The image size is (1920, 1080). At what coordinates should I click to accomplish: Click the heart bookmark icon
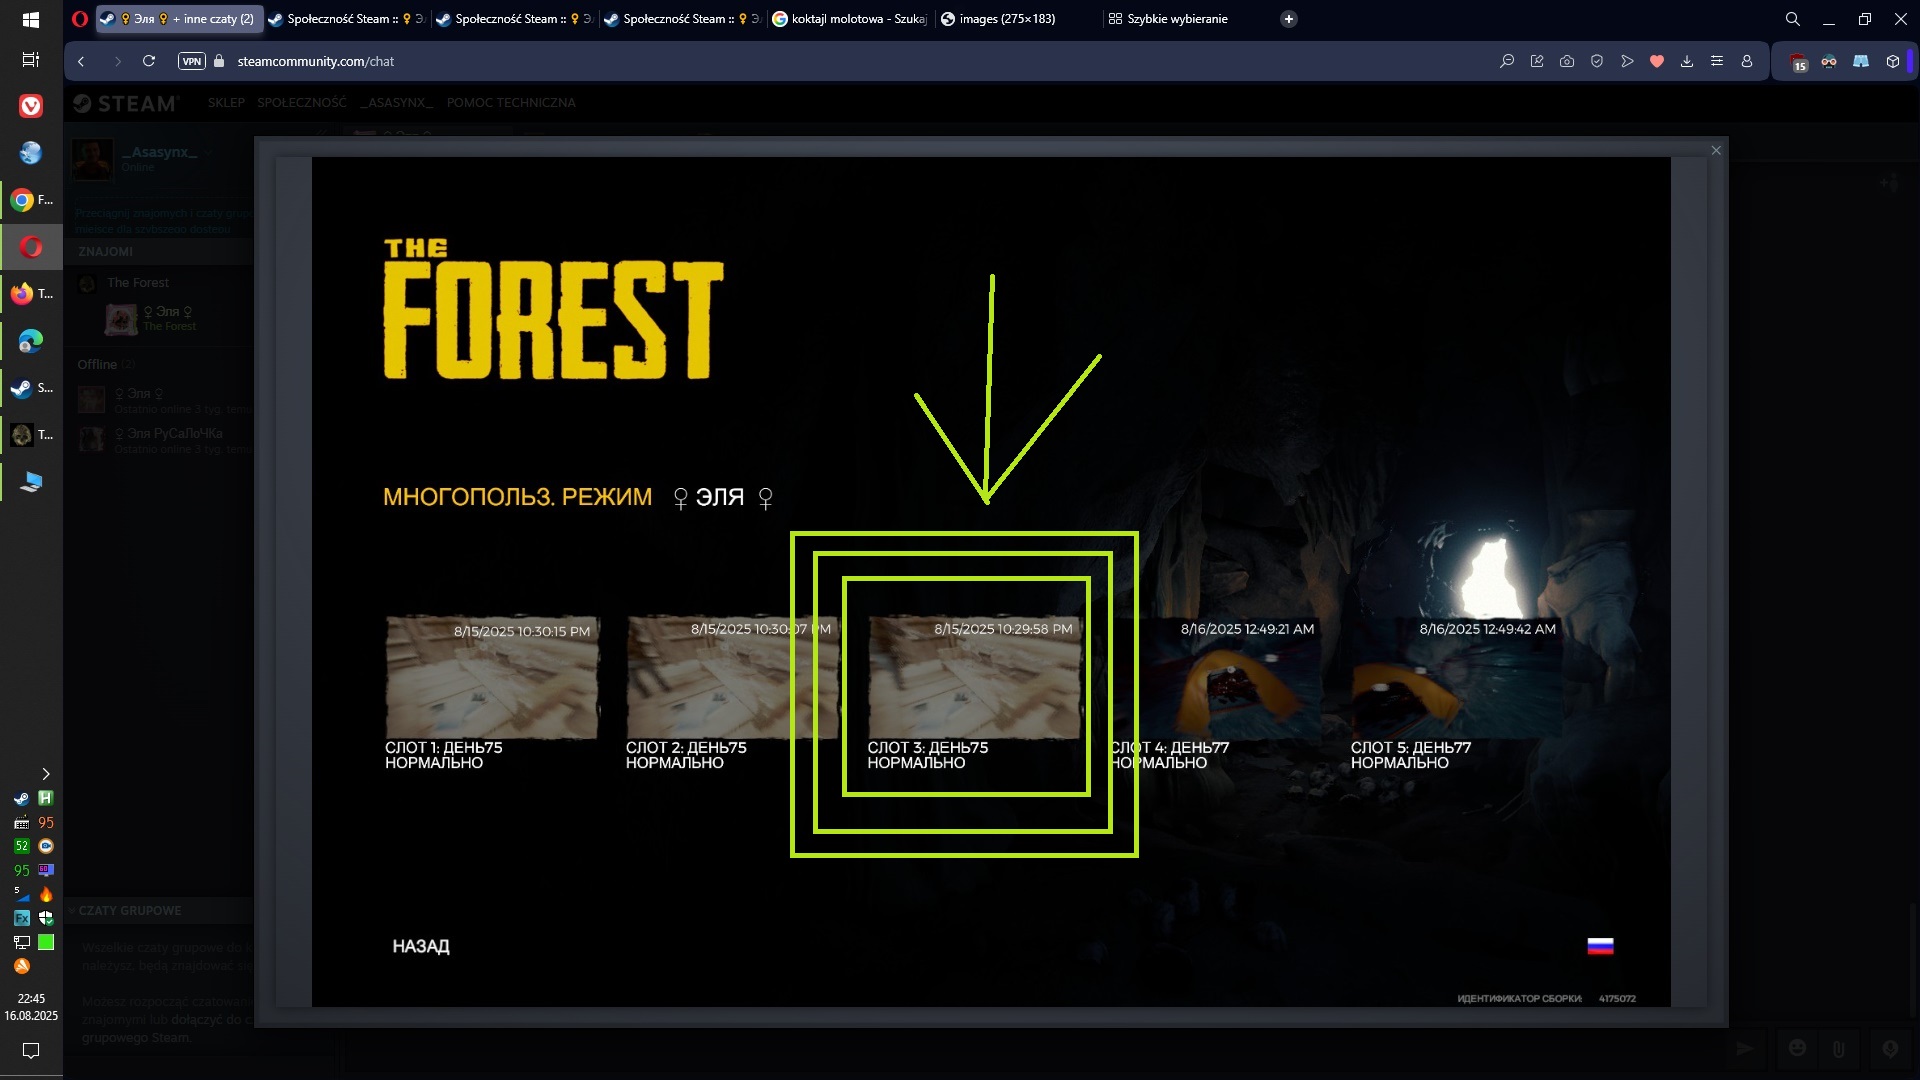click(x=1657, y=61)
